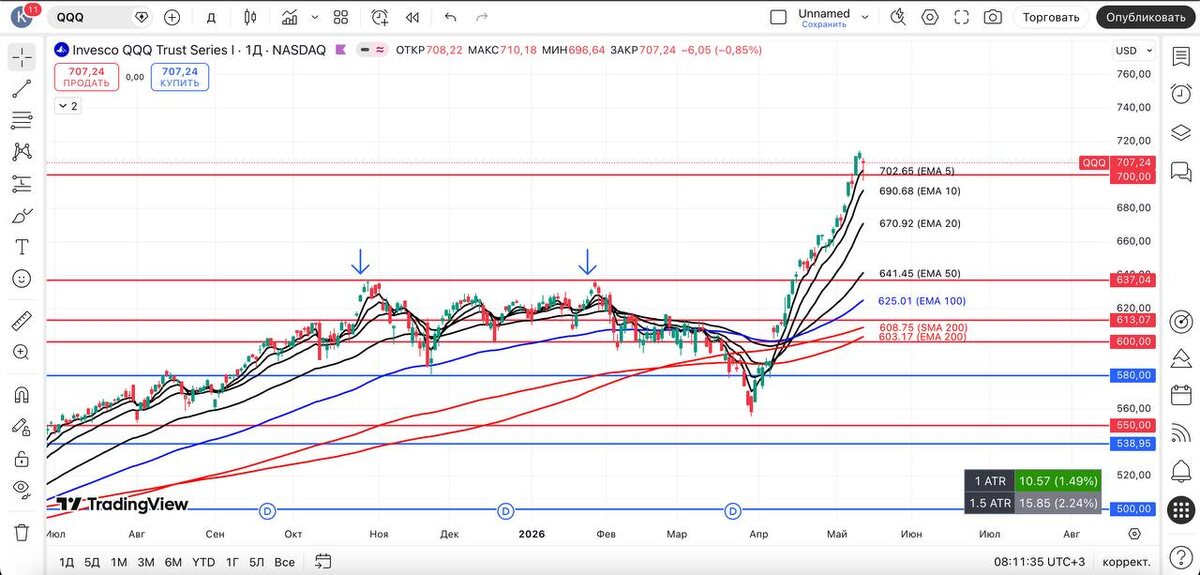Screen dimensions: 1200x575
Task: Click the 700,00 red price level label
Action: pos(1135,176)
